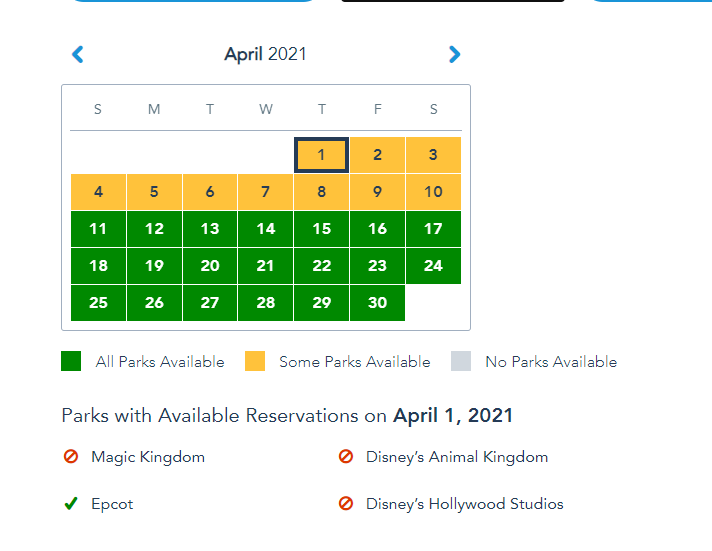Click unavailable icon beside Disney's Hollywood Studios
Image resolution: width=712 pixels, height=551 pixels.
[x=346, y=504]
